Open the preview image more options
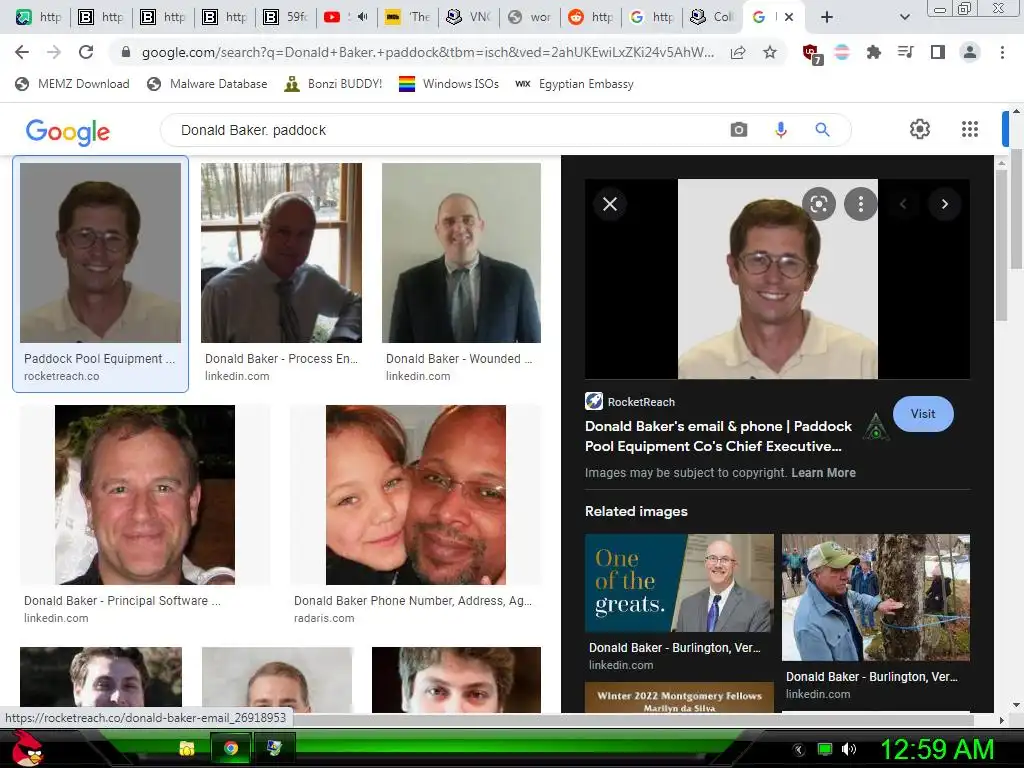This screenshot has width=1024, height=768. [x=861, y=204]
